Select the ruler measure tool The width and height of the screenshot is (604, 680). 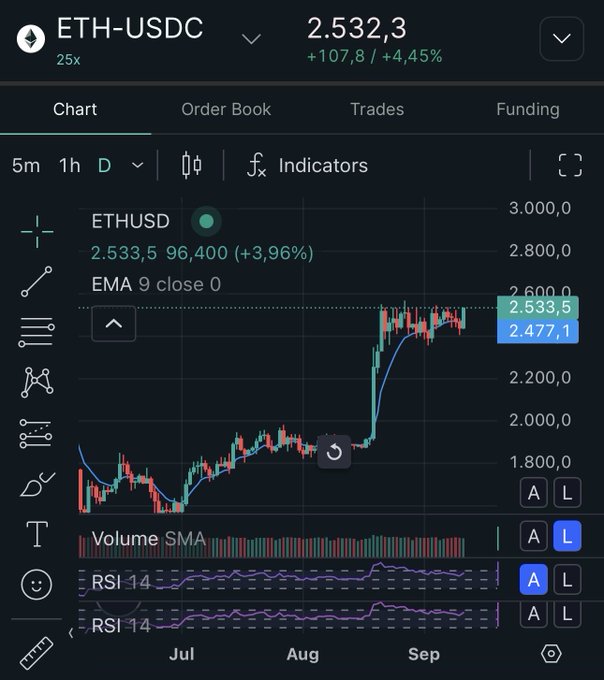tap(36, 653)
